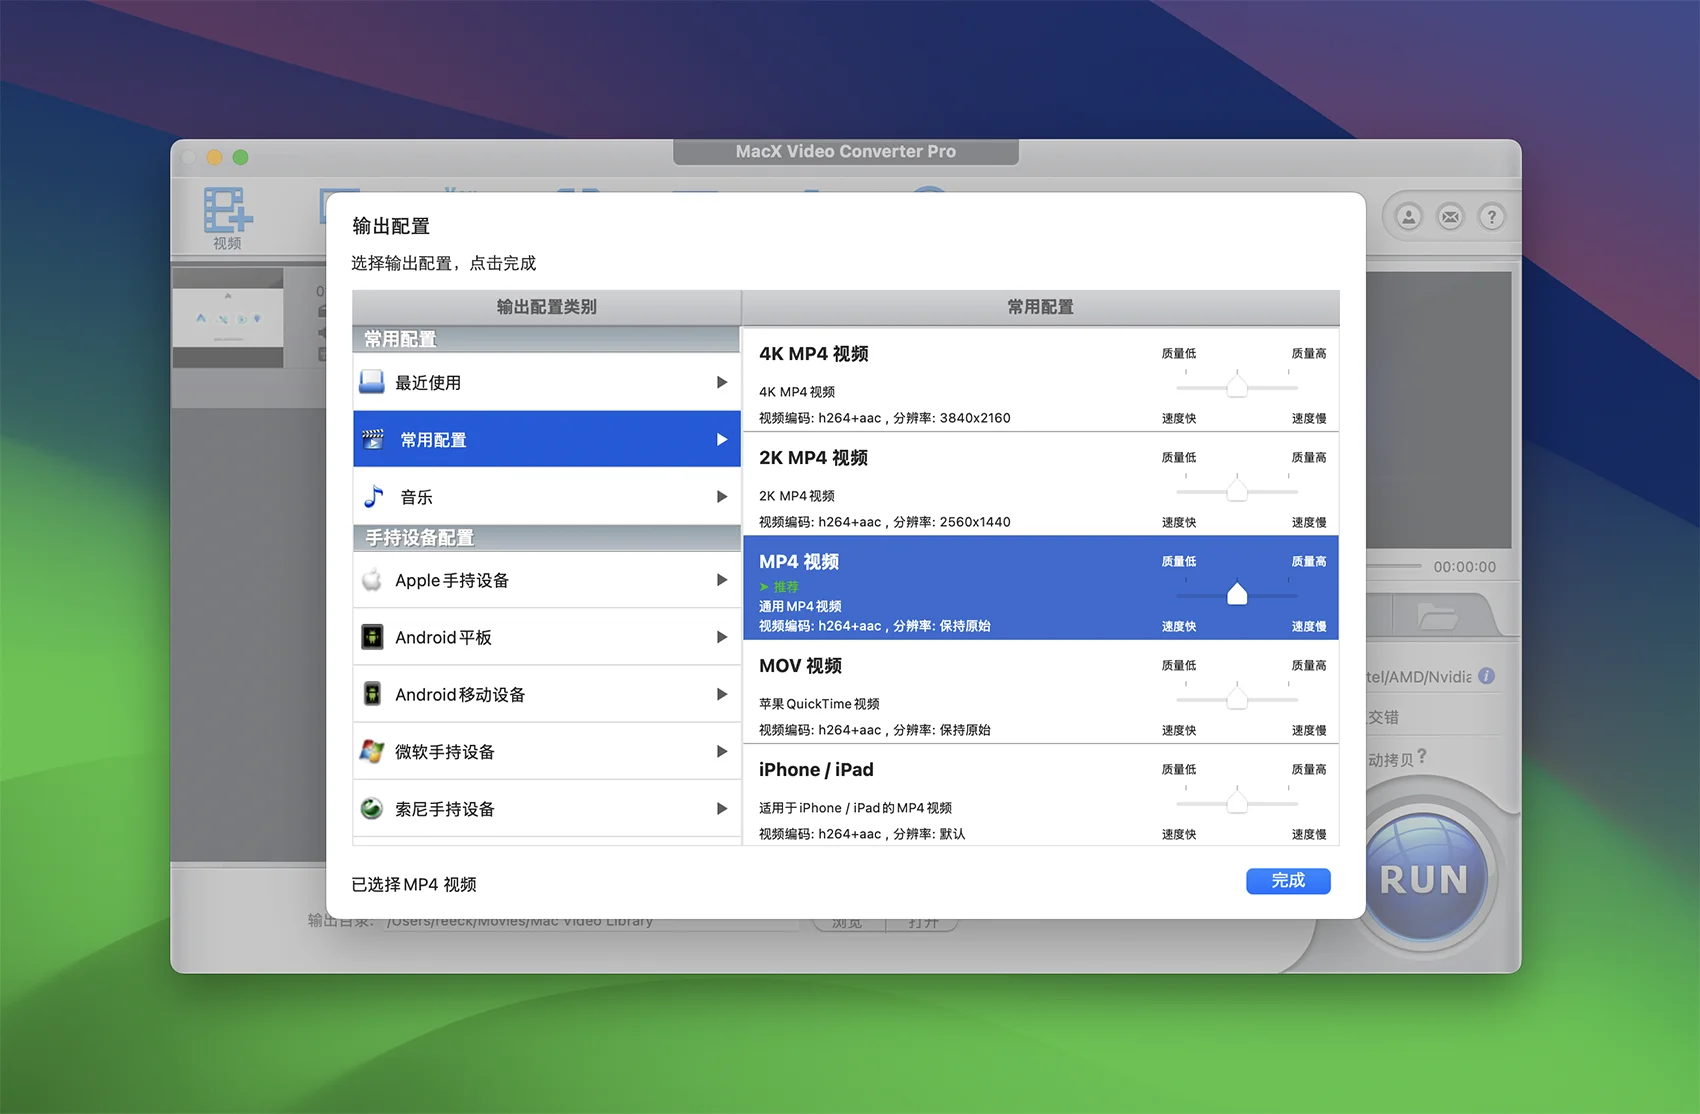Adjust the MP4 视频 quality slider
Viewport: 1700px width, 1114px height.
(x=1237, y=594)
